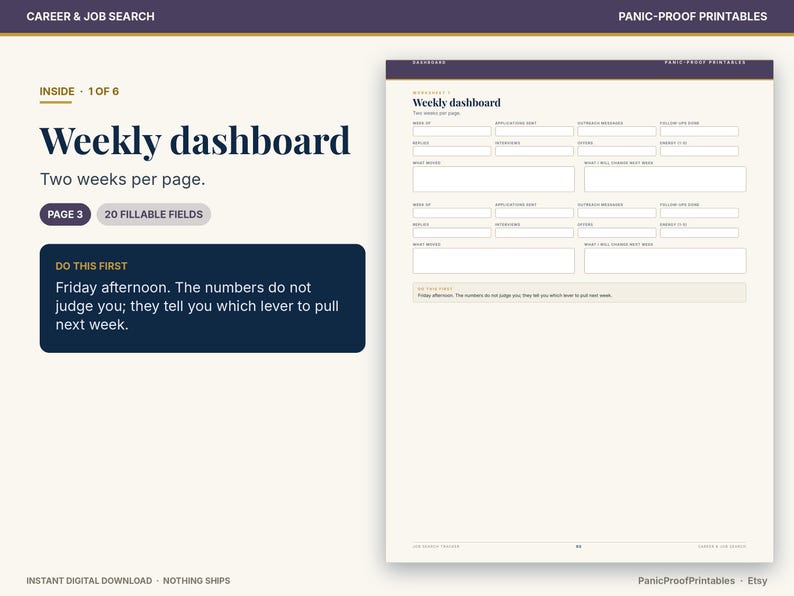The height and width of the screenshot is (596, 794).
Task: Click the NOTHING SHIPS footer text
Action: 196,580
